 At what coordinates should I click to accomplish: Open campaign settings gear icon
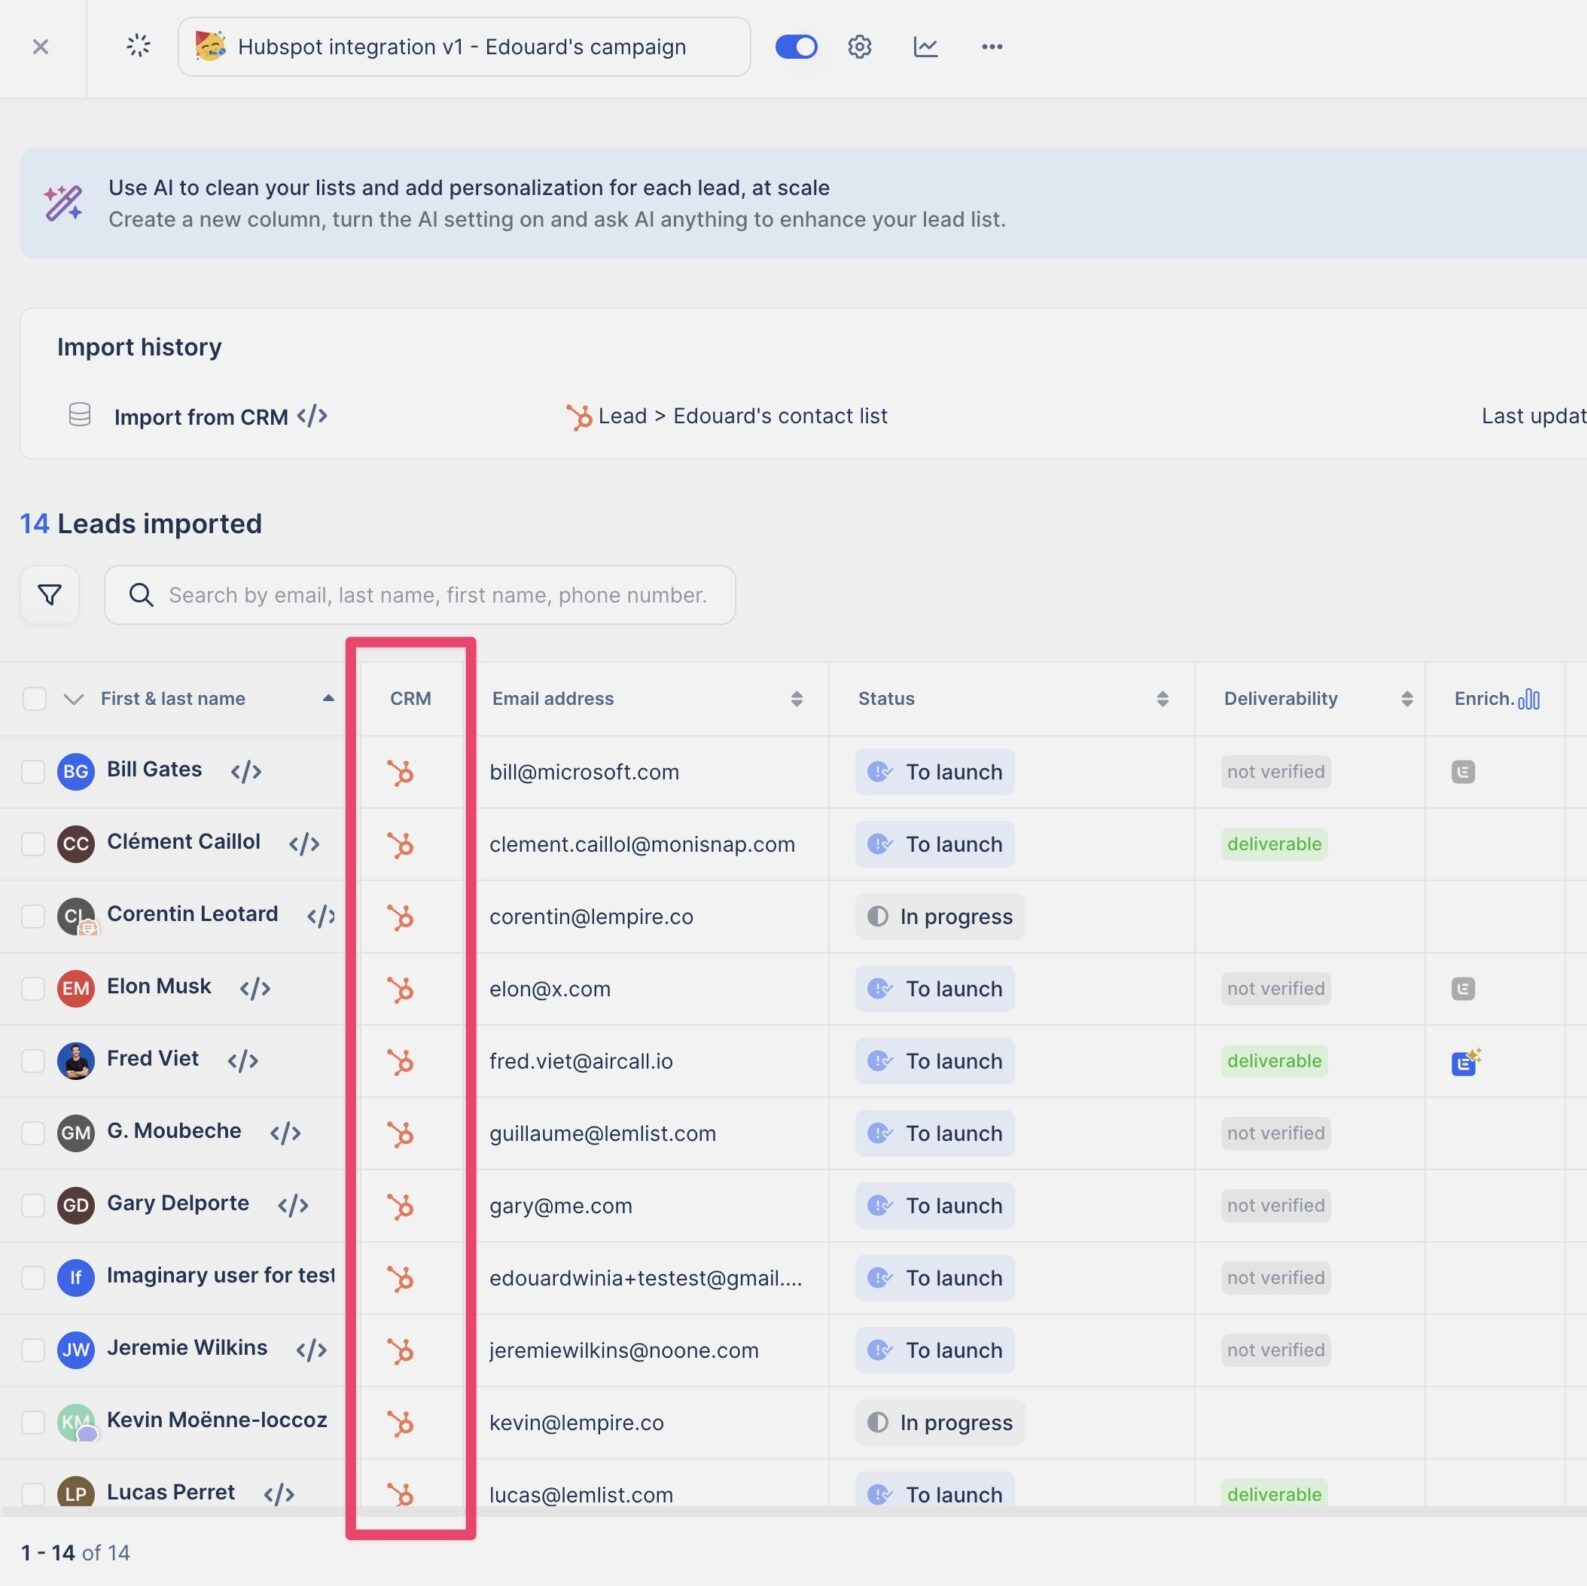coord(860,47)
